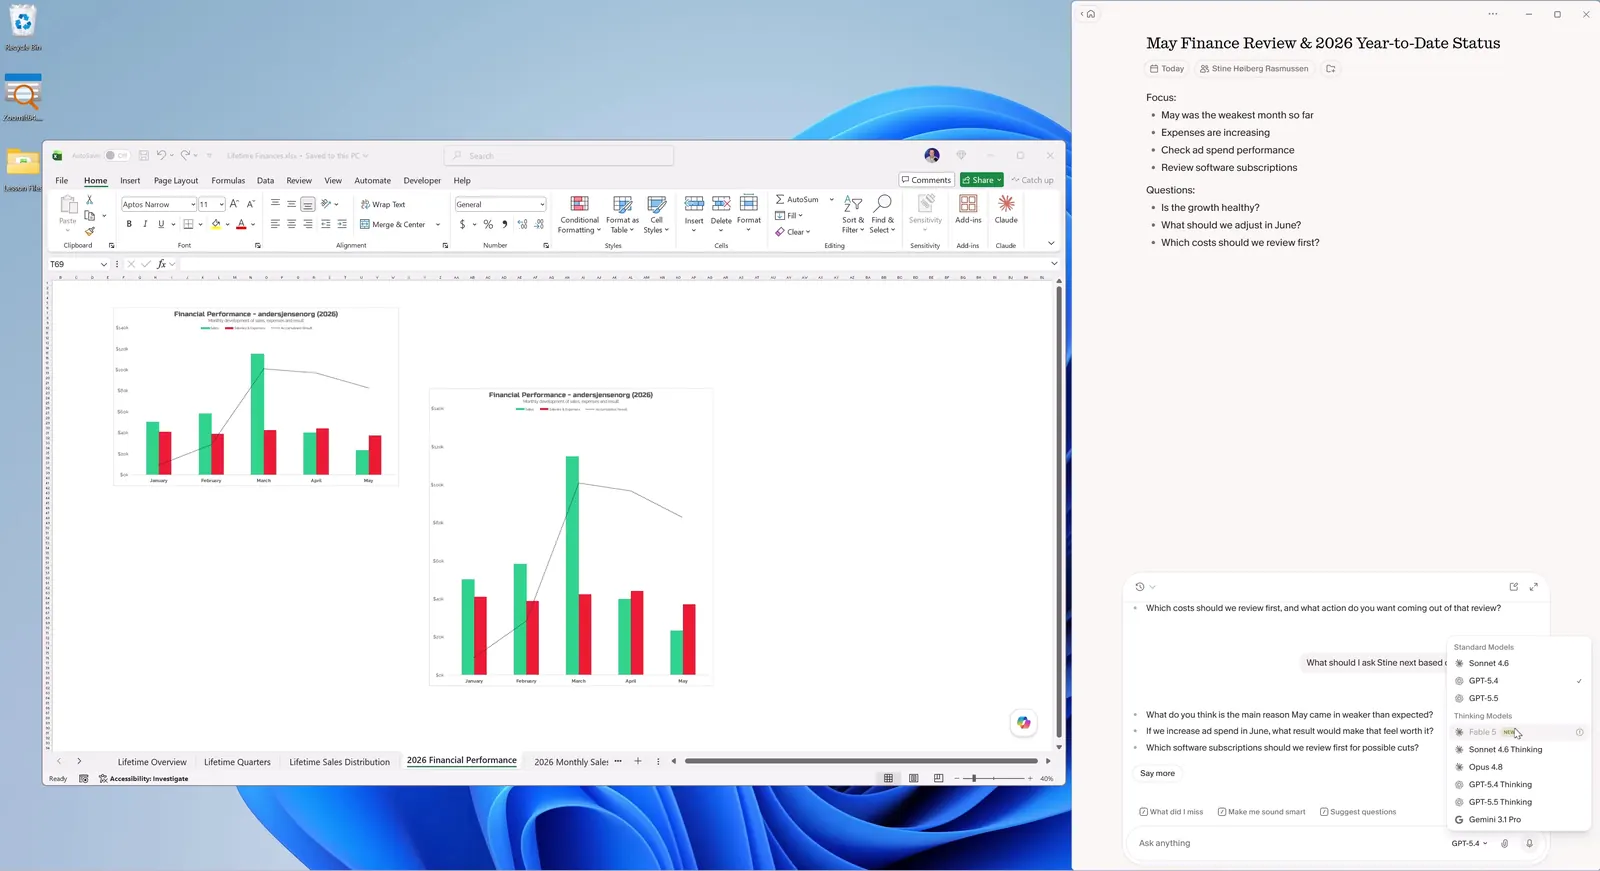1600x871 pixels.
Task: Check the 'What did I miss' option
Action: 1171,812
